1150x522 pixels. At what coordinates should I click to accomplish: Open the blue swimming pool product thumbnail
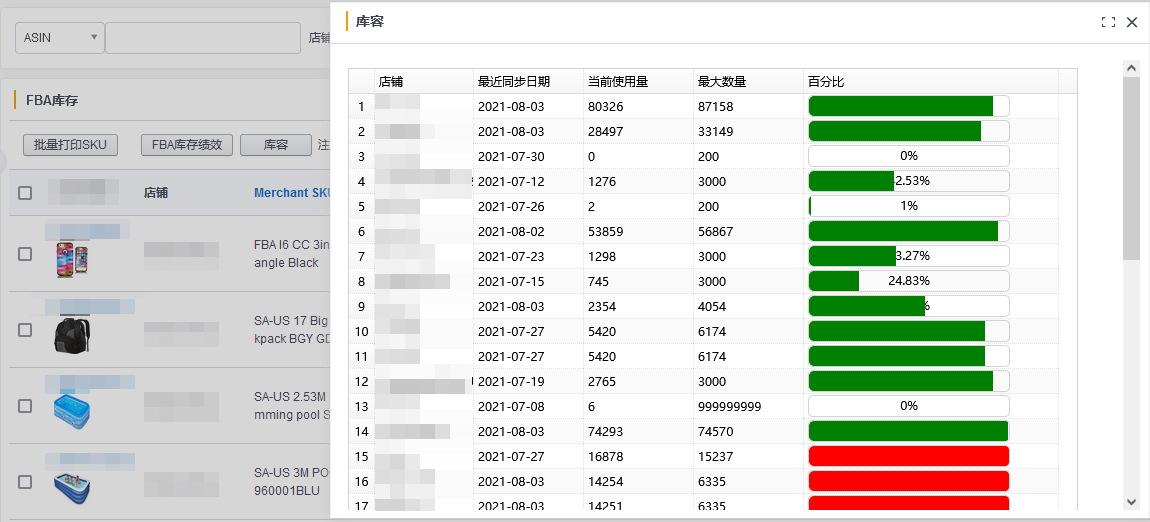tap(74, 408)
